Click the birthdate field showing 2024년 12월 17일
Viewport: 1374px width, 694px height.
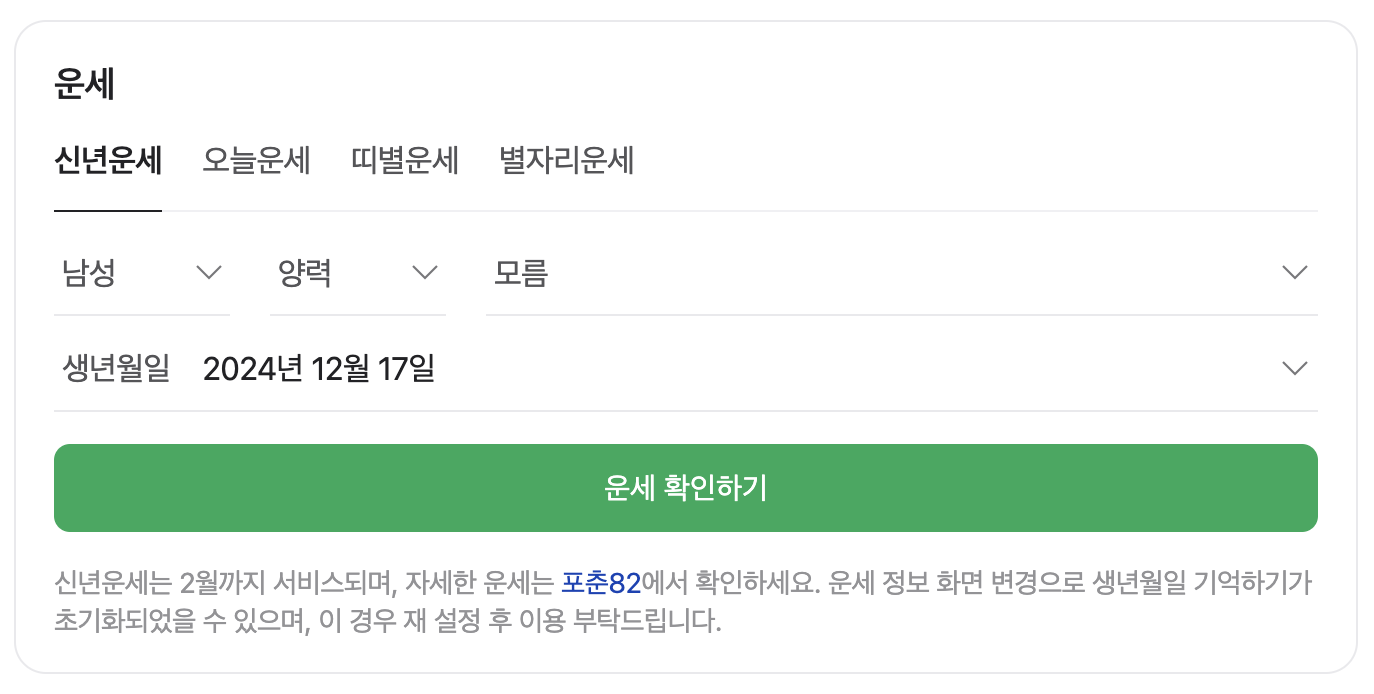tap(320, 368)
